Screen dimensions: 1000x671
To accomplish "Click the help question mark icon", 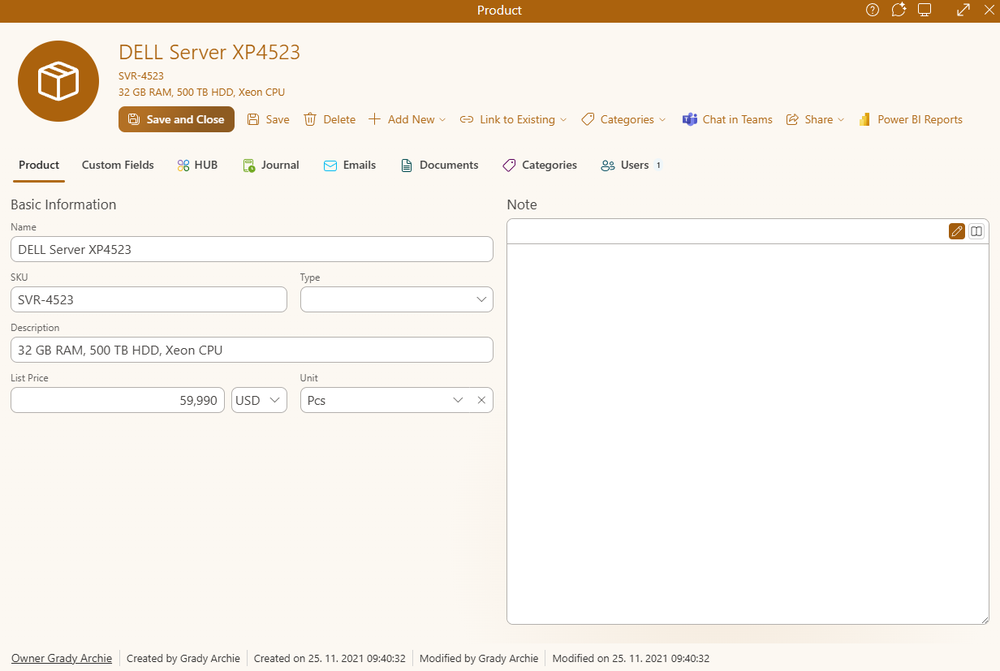I will [x=872, y=10].
